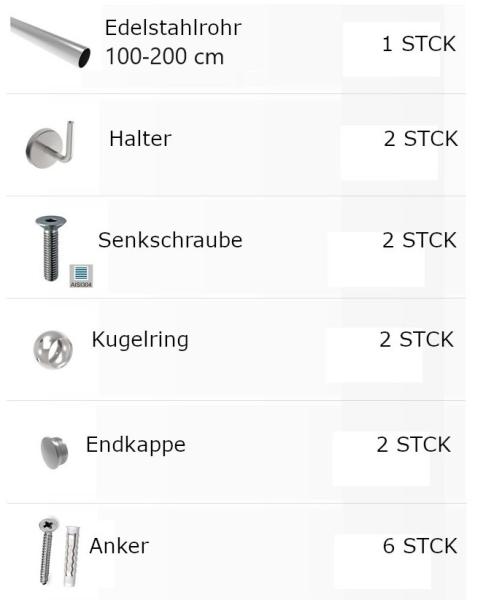Select the Halter item label
Image resolution: width=483 pixels, height=600 pixels.
pos(140,139)
